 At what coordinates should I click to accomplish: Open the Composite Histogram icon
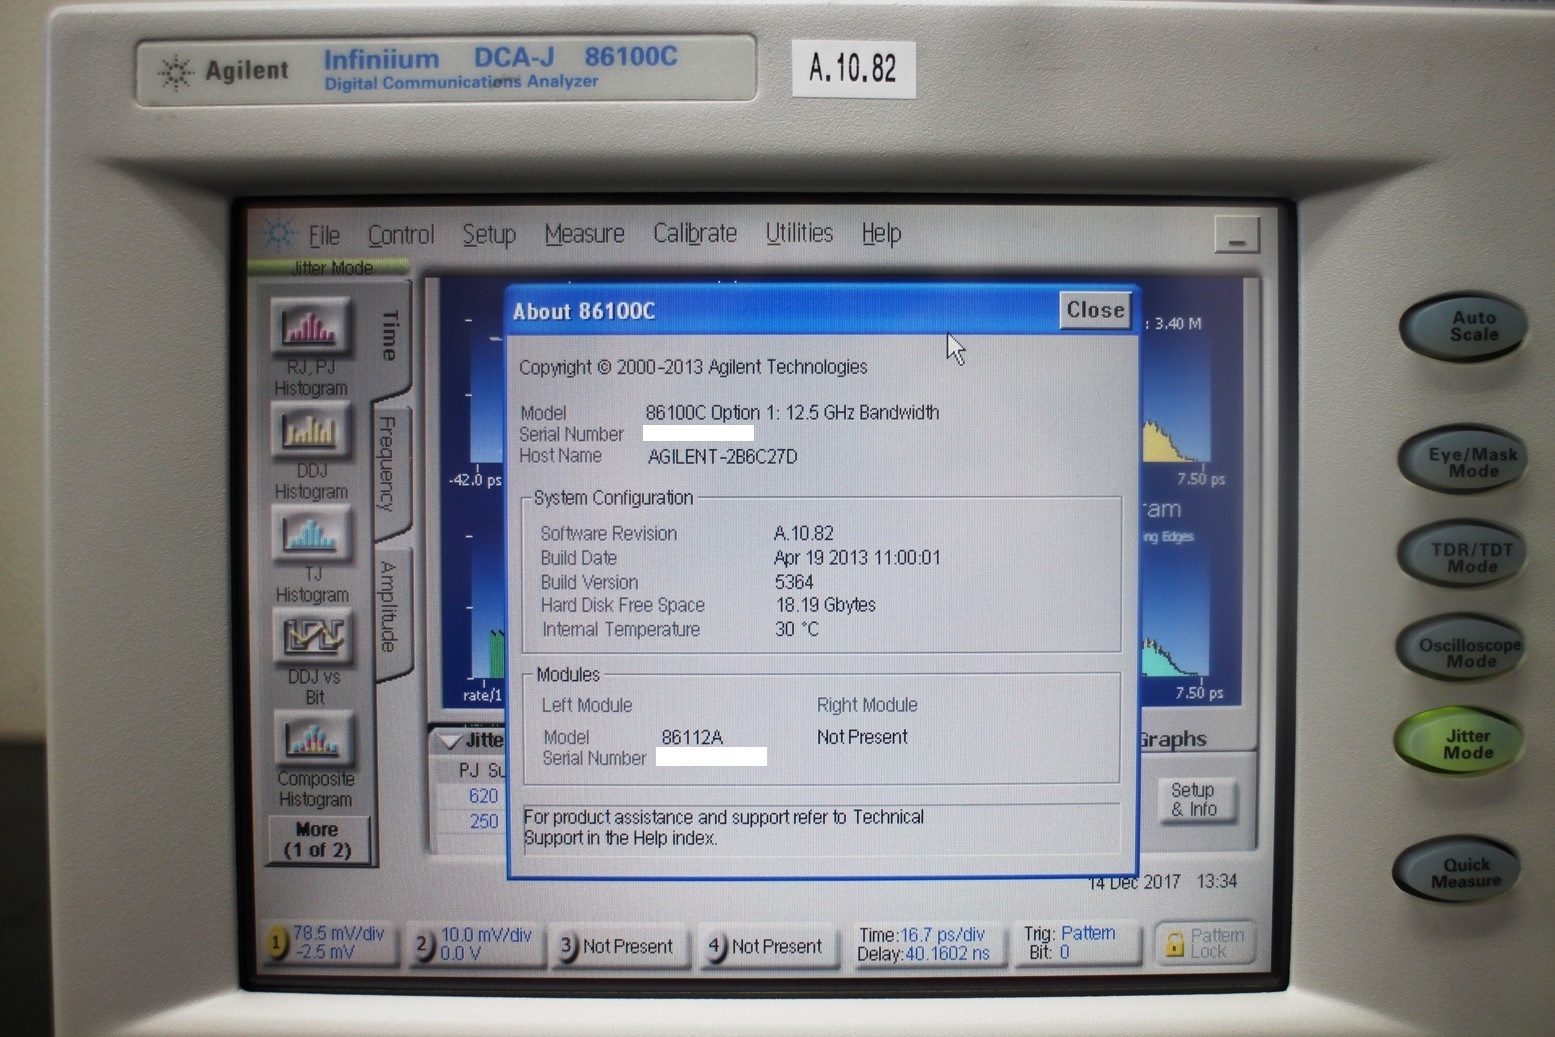(314, 739)
